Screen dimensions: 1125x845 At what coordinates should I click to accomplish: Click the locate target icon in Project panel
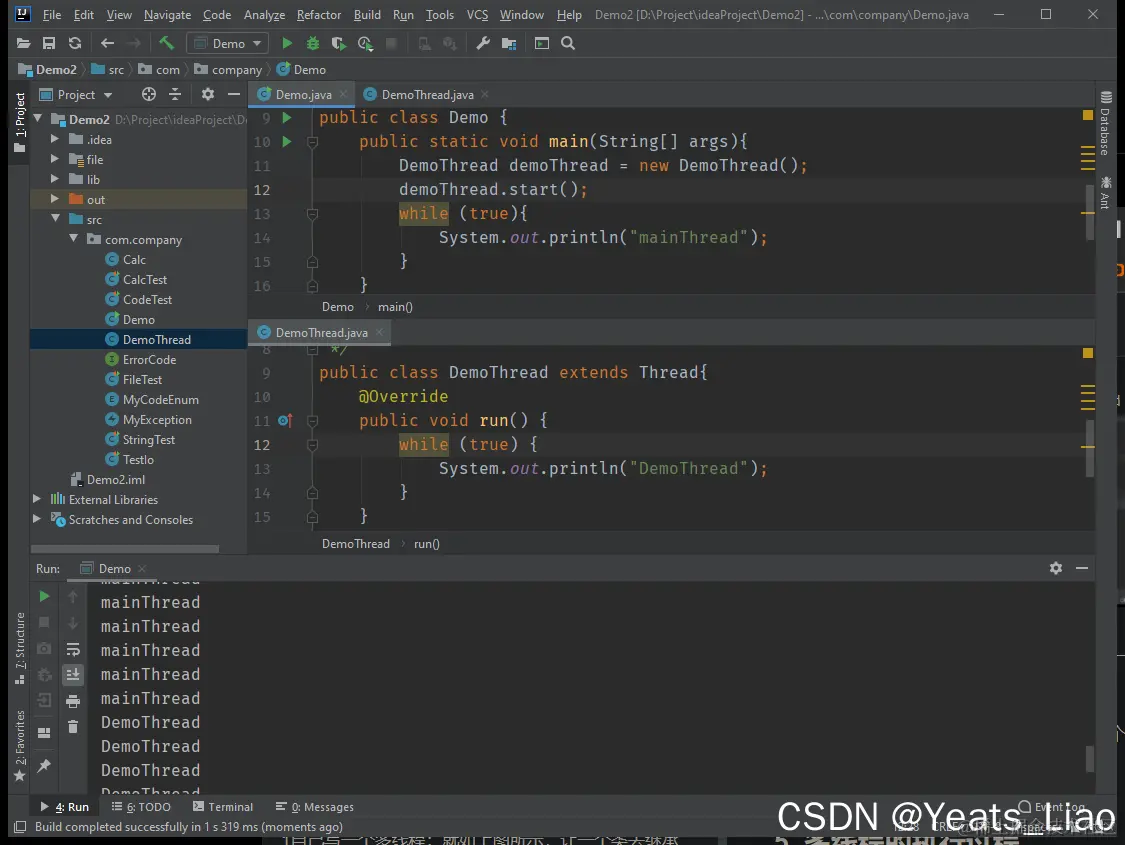click(x=149, y=94)
